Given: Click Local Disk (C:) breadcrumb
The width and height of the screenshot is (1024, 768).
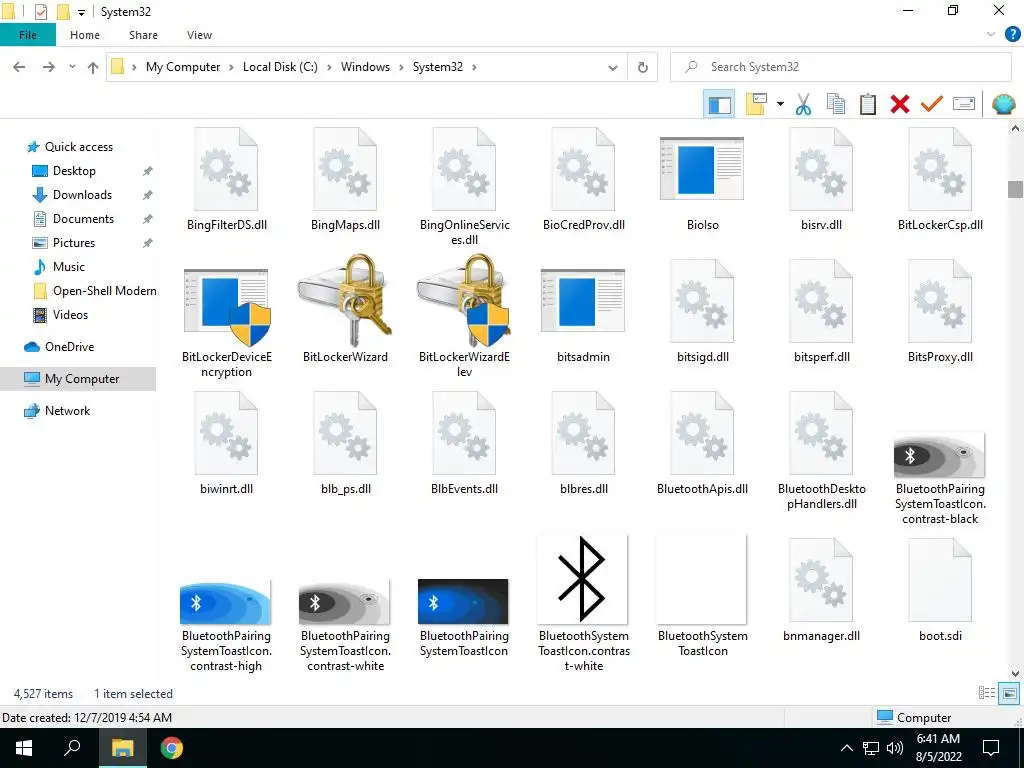Looking at the screenshot, I should [280, 67].
